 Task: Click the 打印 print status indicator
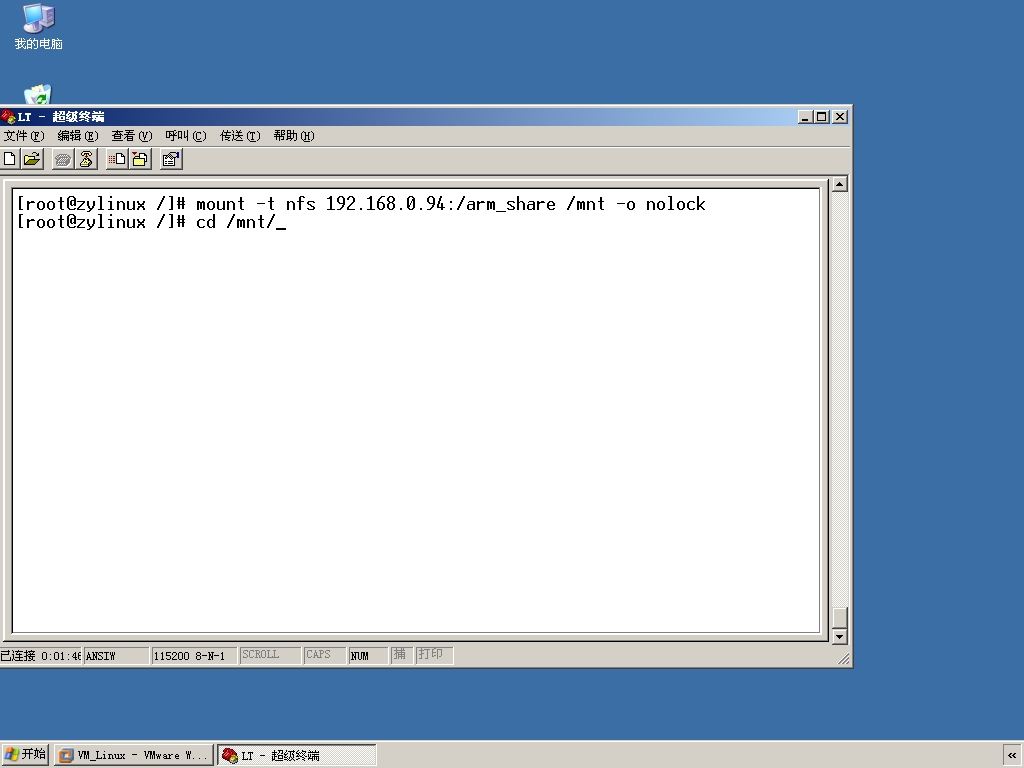pos(434,655)
